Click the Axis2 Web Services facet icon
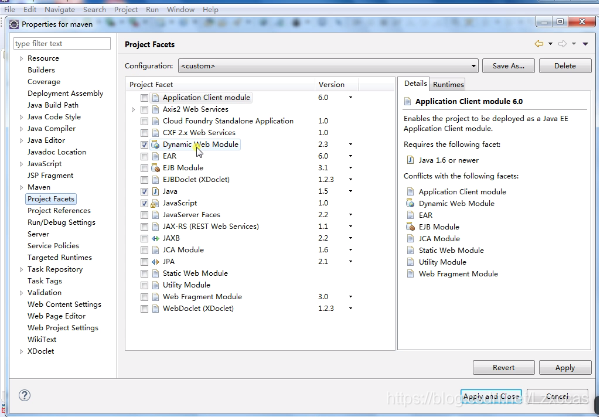 155,110
